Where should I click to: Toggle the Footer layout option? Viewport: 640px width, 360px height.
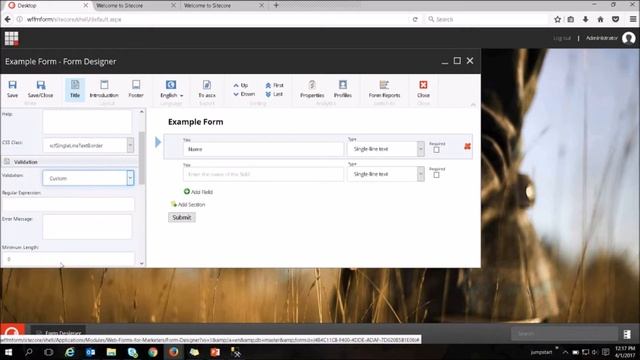click(136, 89)
